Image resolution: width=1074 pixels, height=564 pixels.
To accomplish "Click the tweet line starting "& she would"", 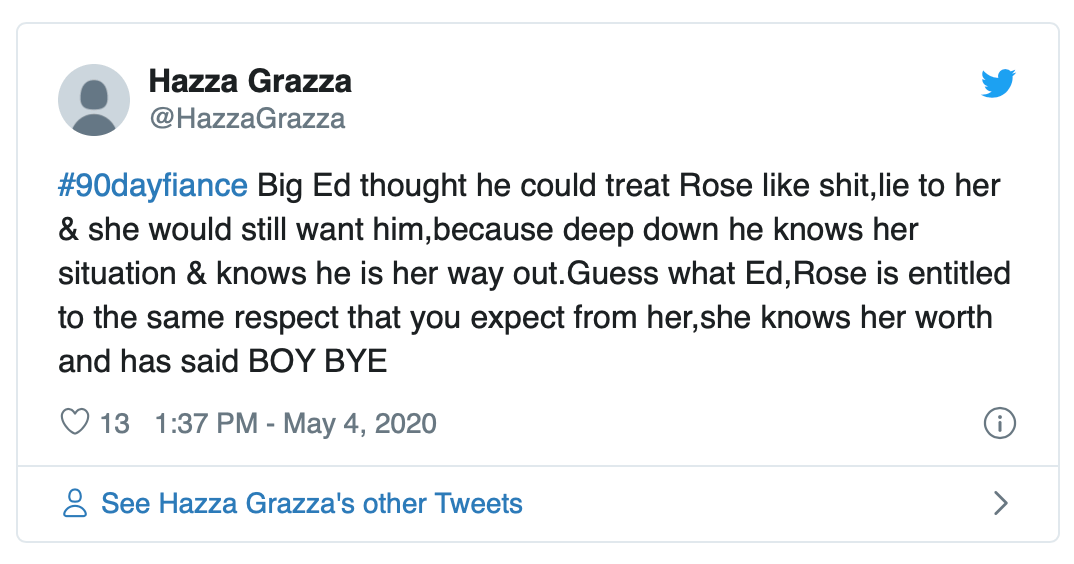I will click(x=487, y=230).
